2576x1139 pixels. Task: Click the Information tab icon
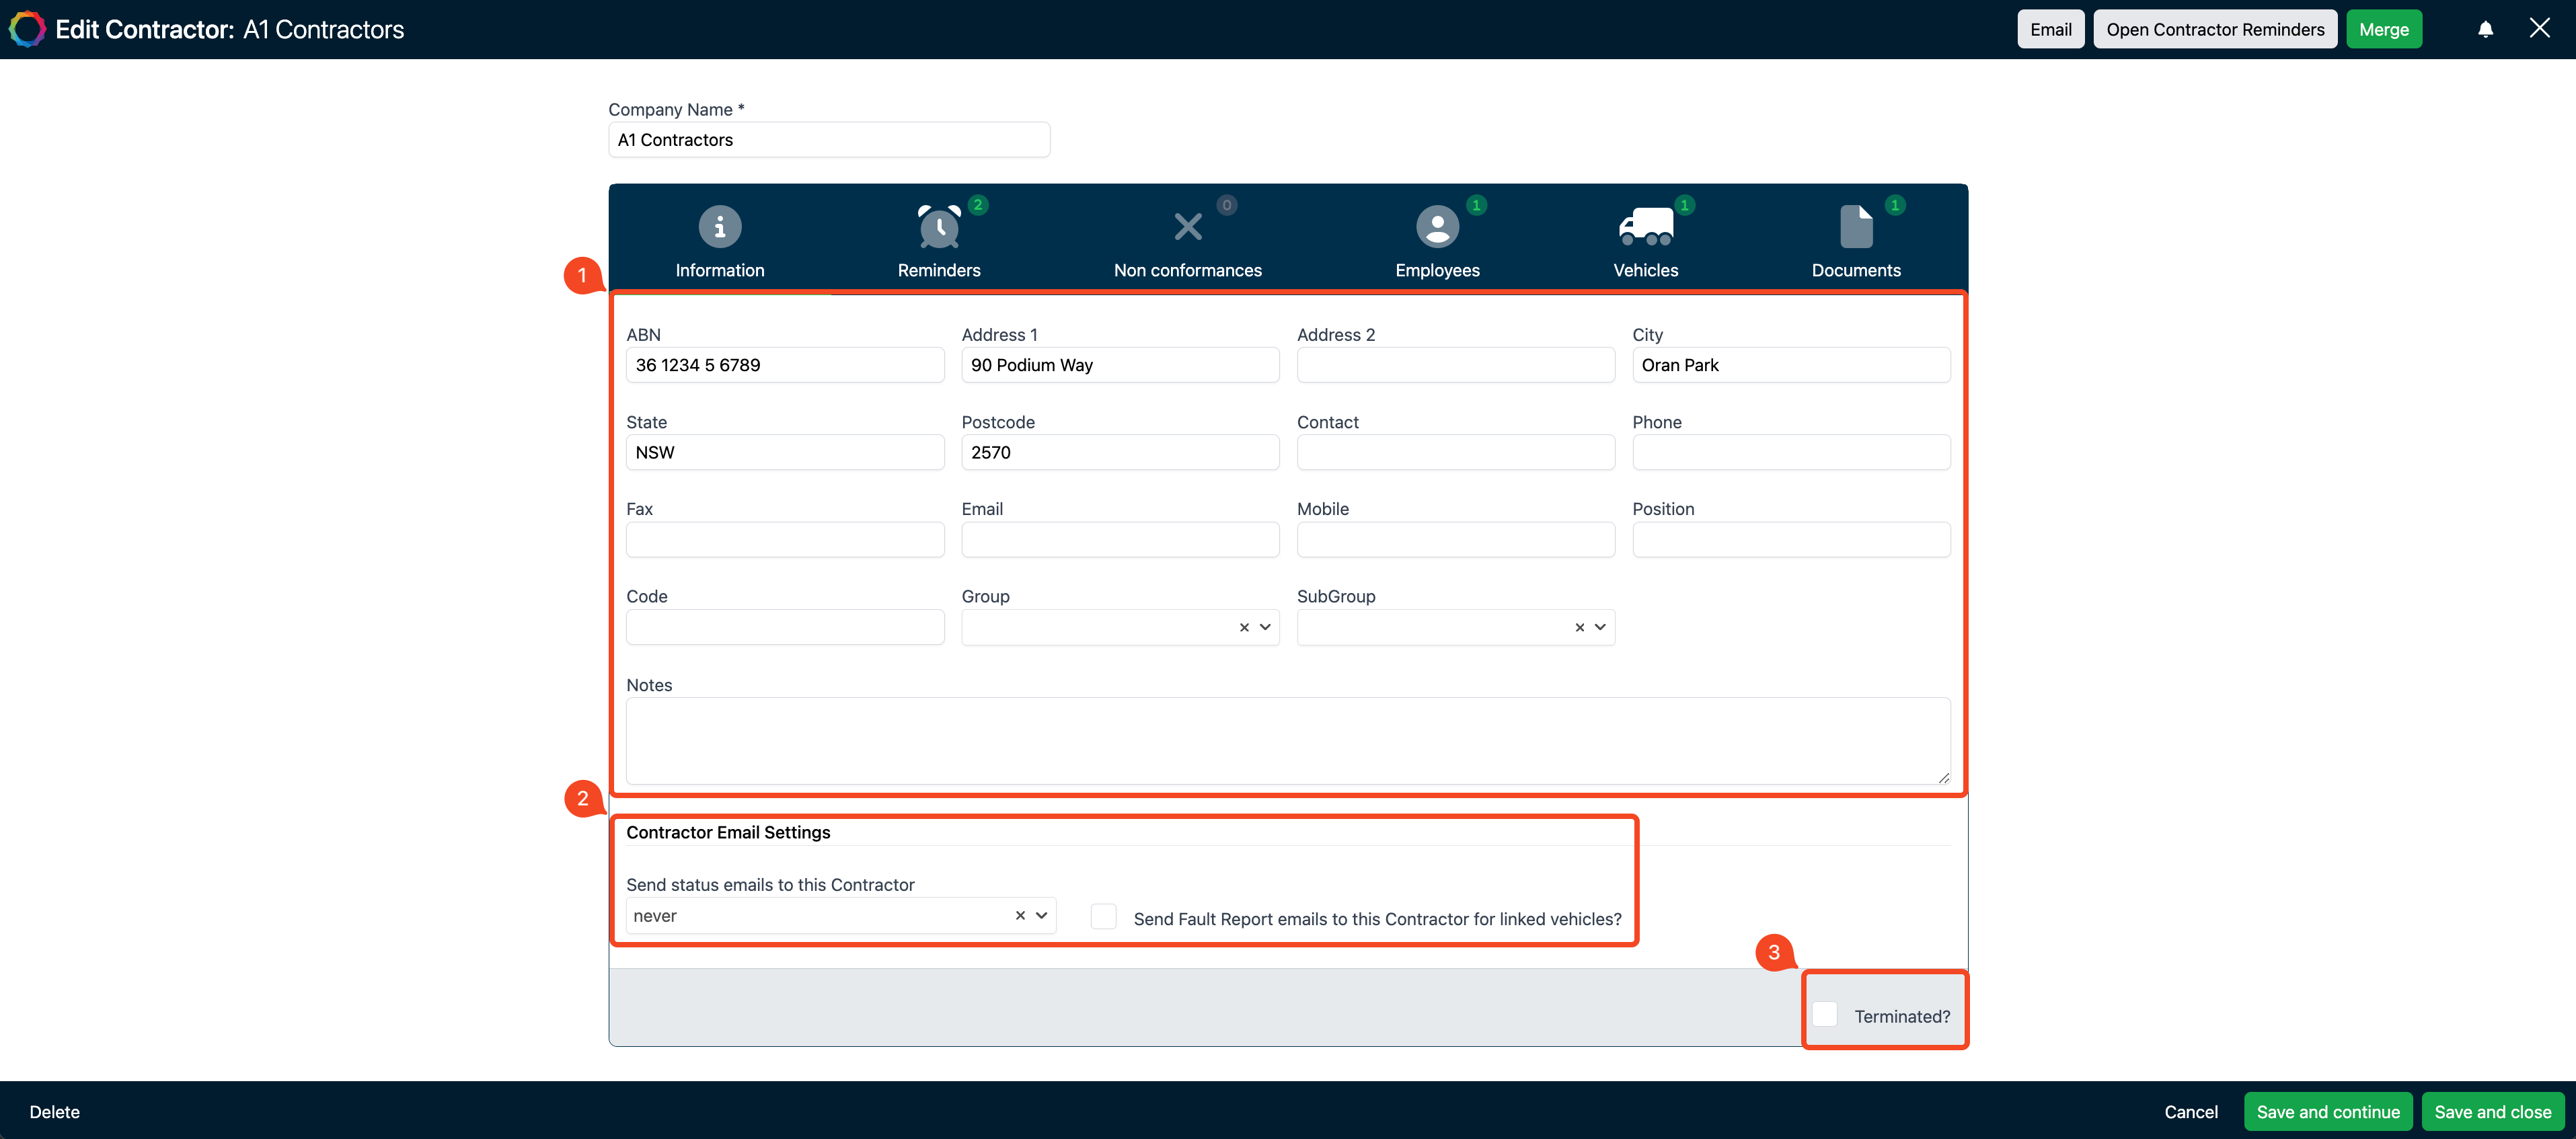[x=719, y=226]
